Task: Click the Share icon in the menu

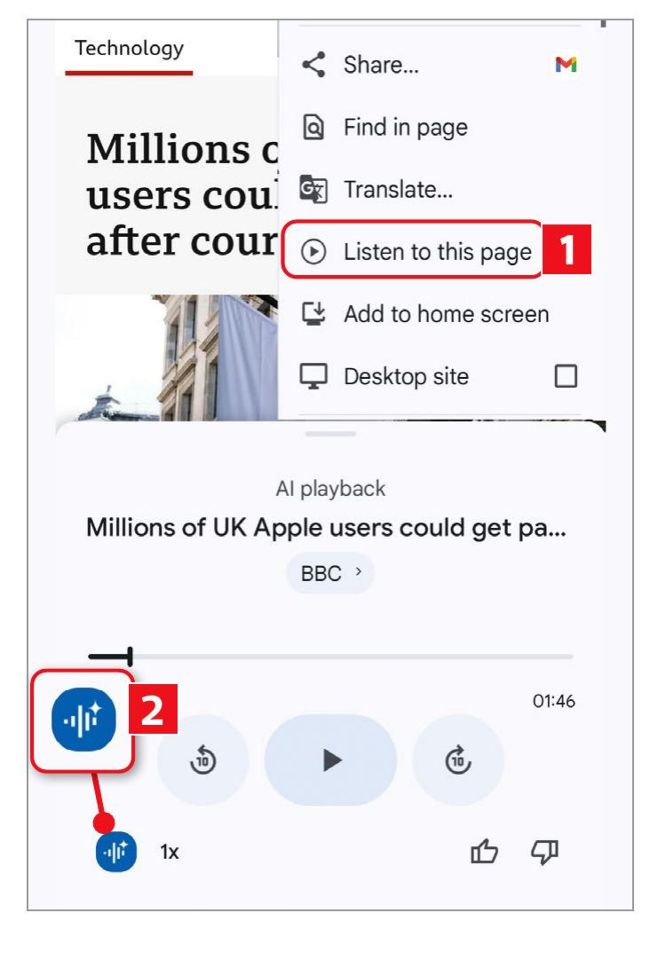Action: tap(314, 64)
